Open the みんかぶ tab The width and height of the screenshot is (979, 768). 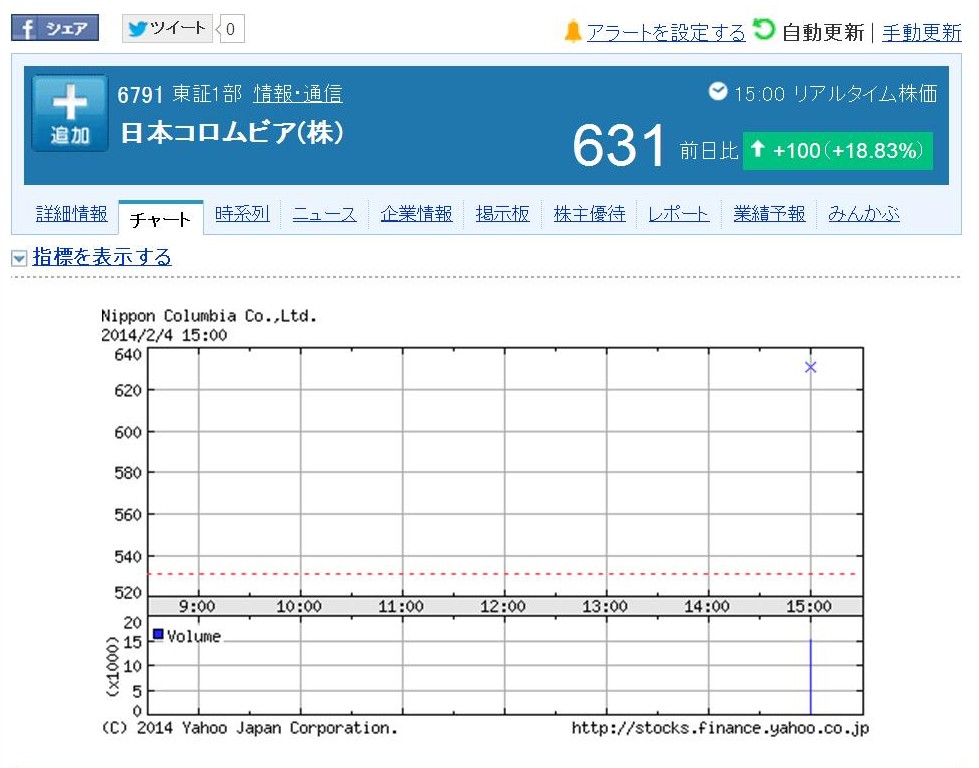[864, 214]
